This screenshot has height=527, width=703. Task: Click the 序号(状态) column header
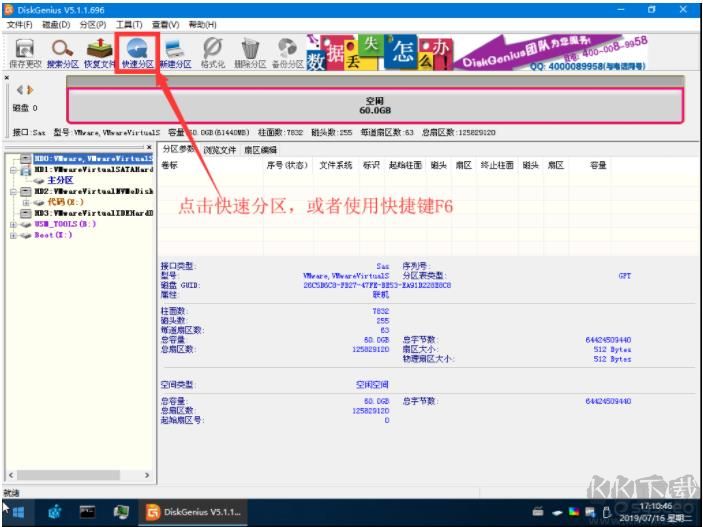287,165
